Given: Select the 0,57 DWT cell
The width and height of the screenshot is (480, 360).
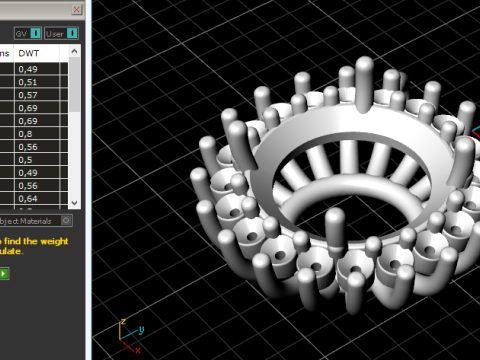Looking at the screenshot, I should point(37,95).
